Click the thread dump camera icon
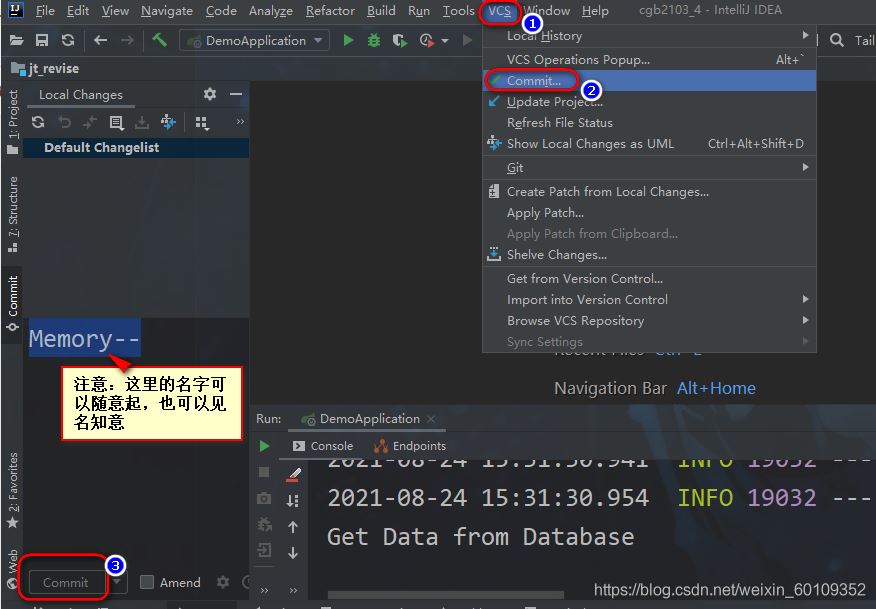This screenshot has height=609, width=876. [264, 498]
